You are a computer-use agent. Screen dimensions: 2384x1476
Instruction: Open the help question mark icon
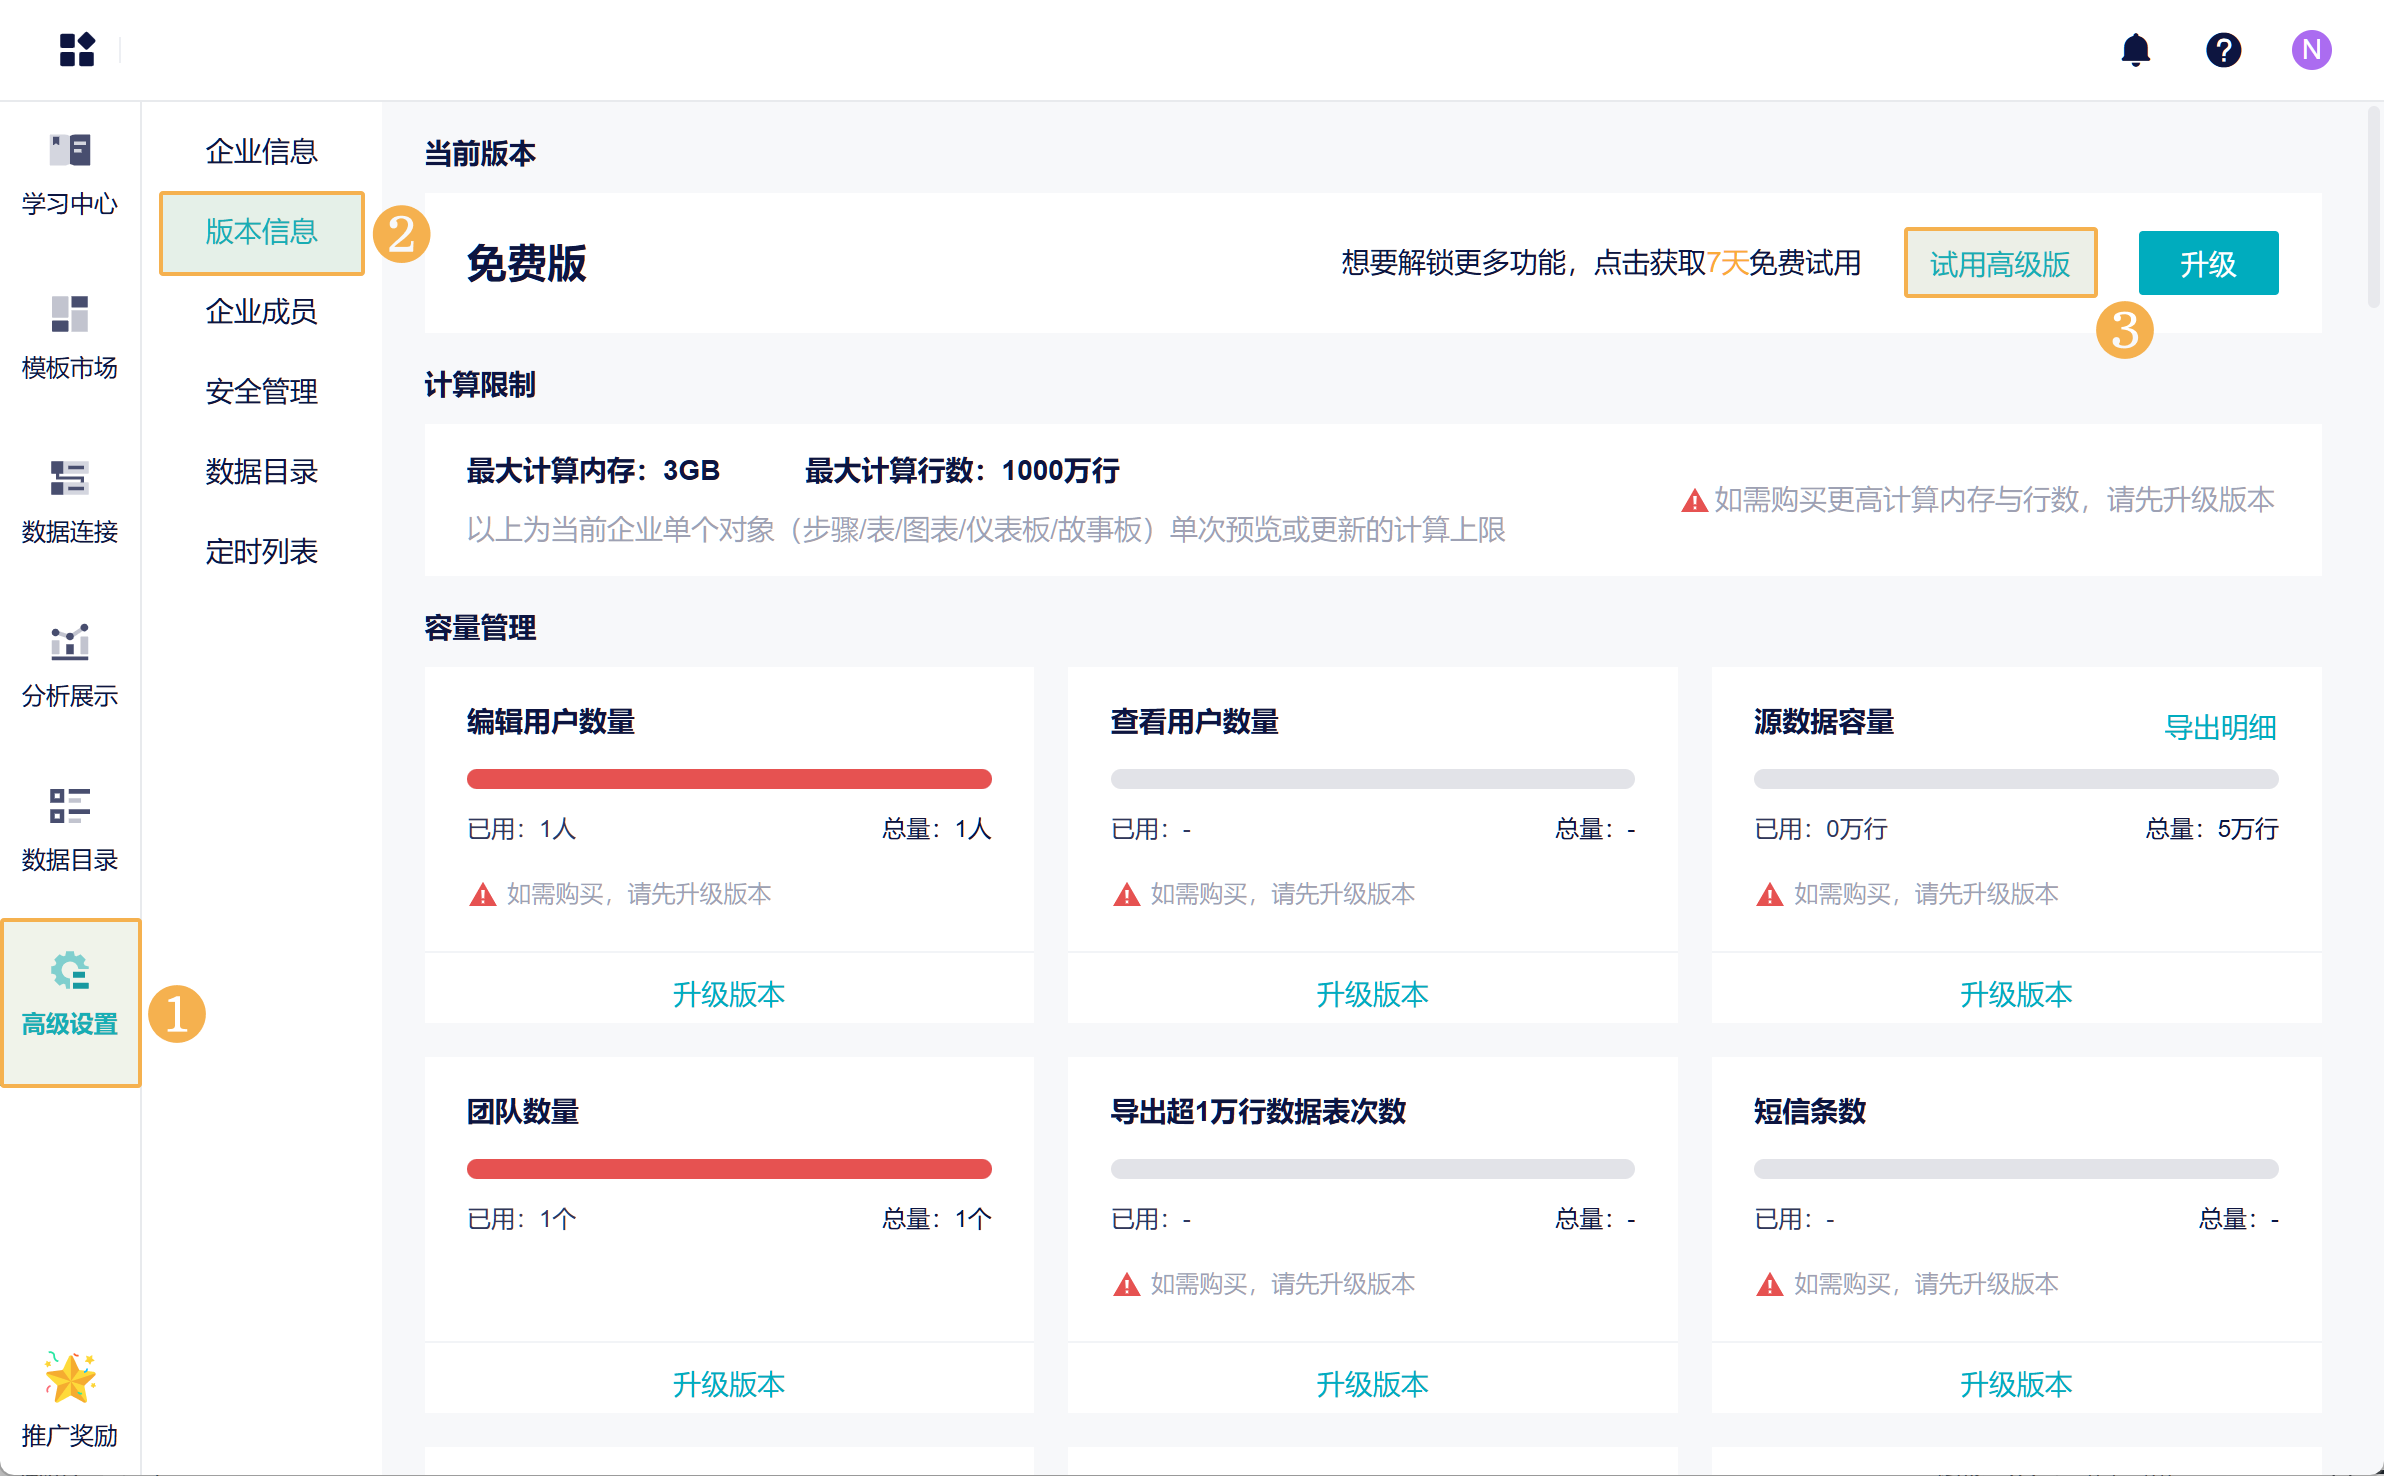(2223, 50)
